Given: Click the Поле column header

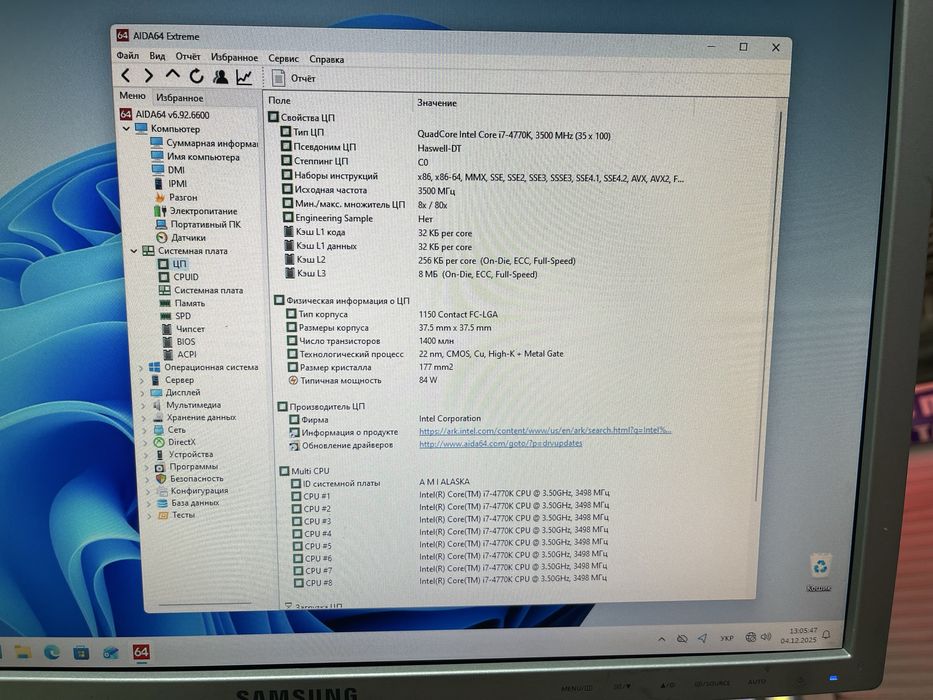Looking at the screenshot, I should click(x=280, y=101).
